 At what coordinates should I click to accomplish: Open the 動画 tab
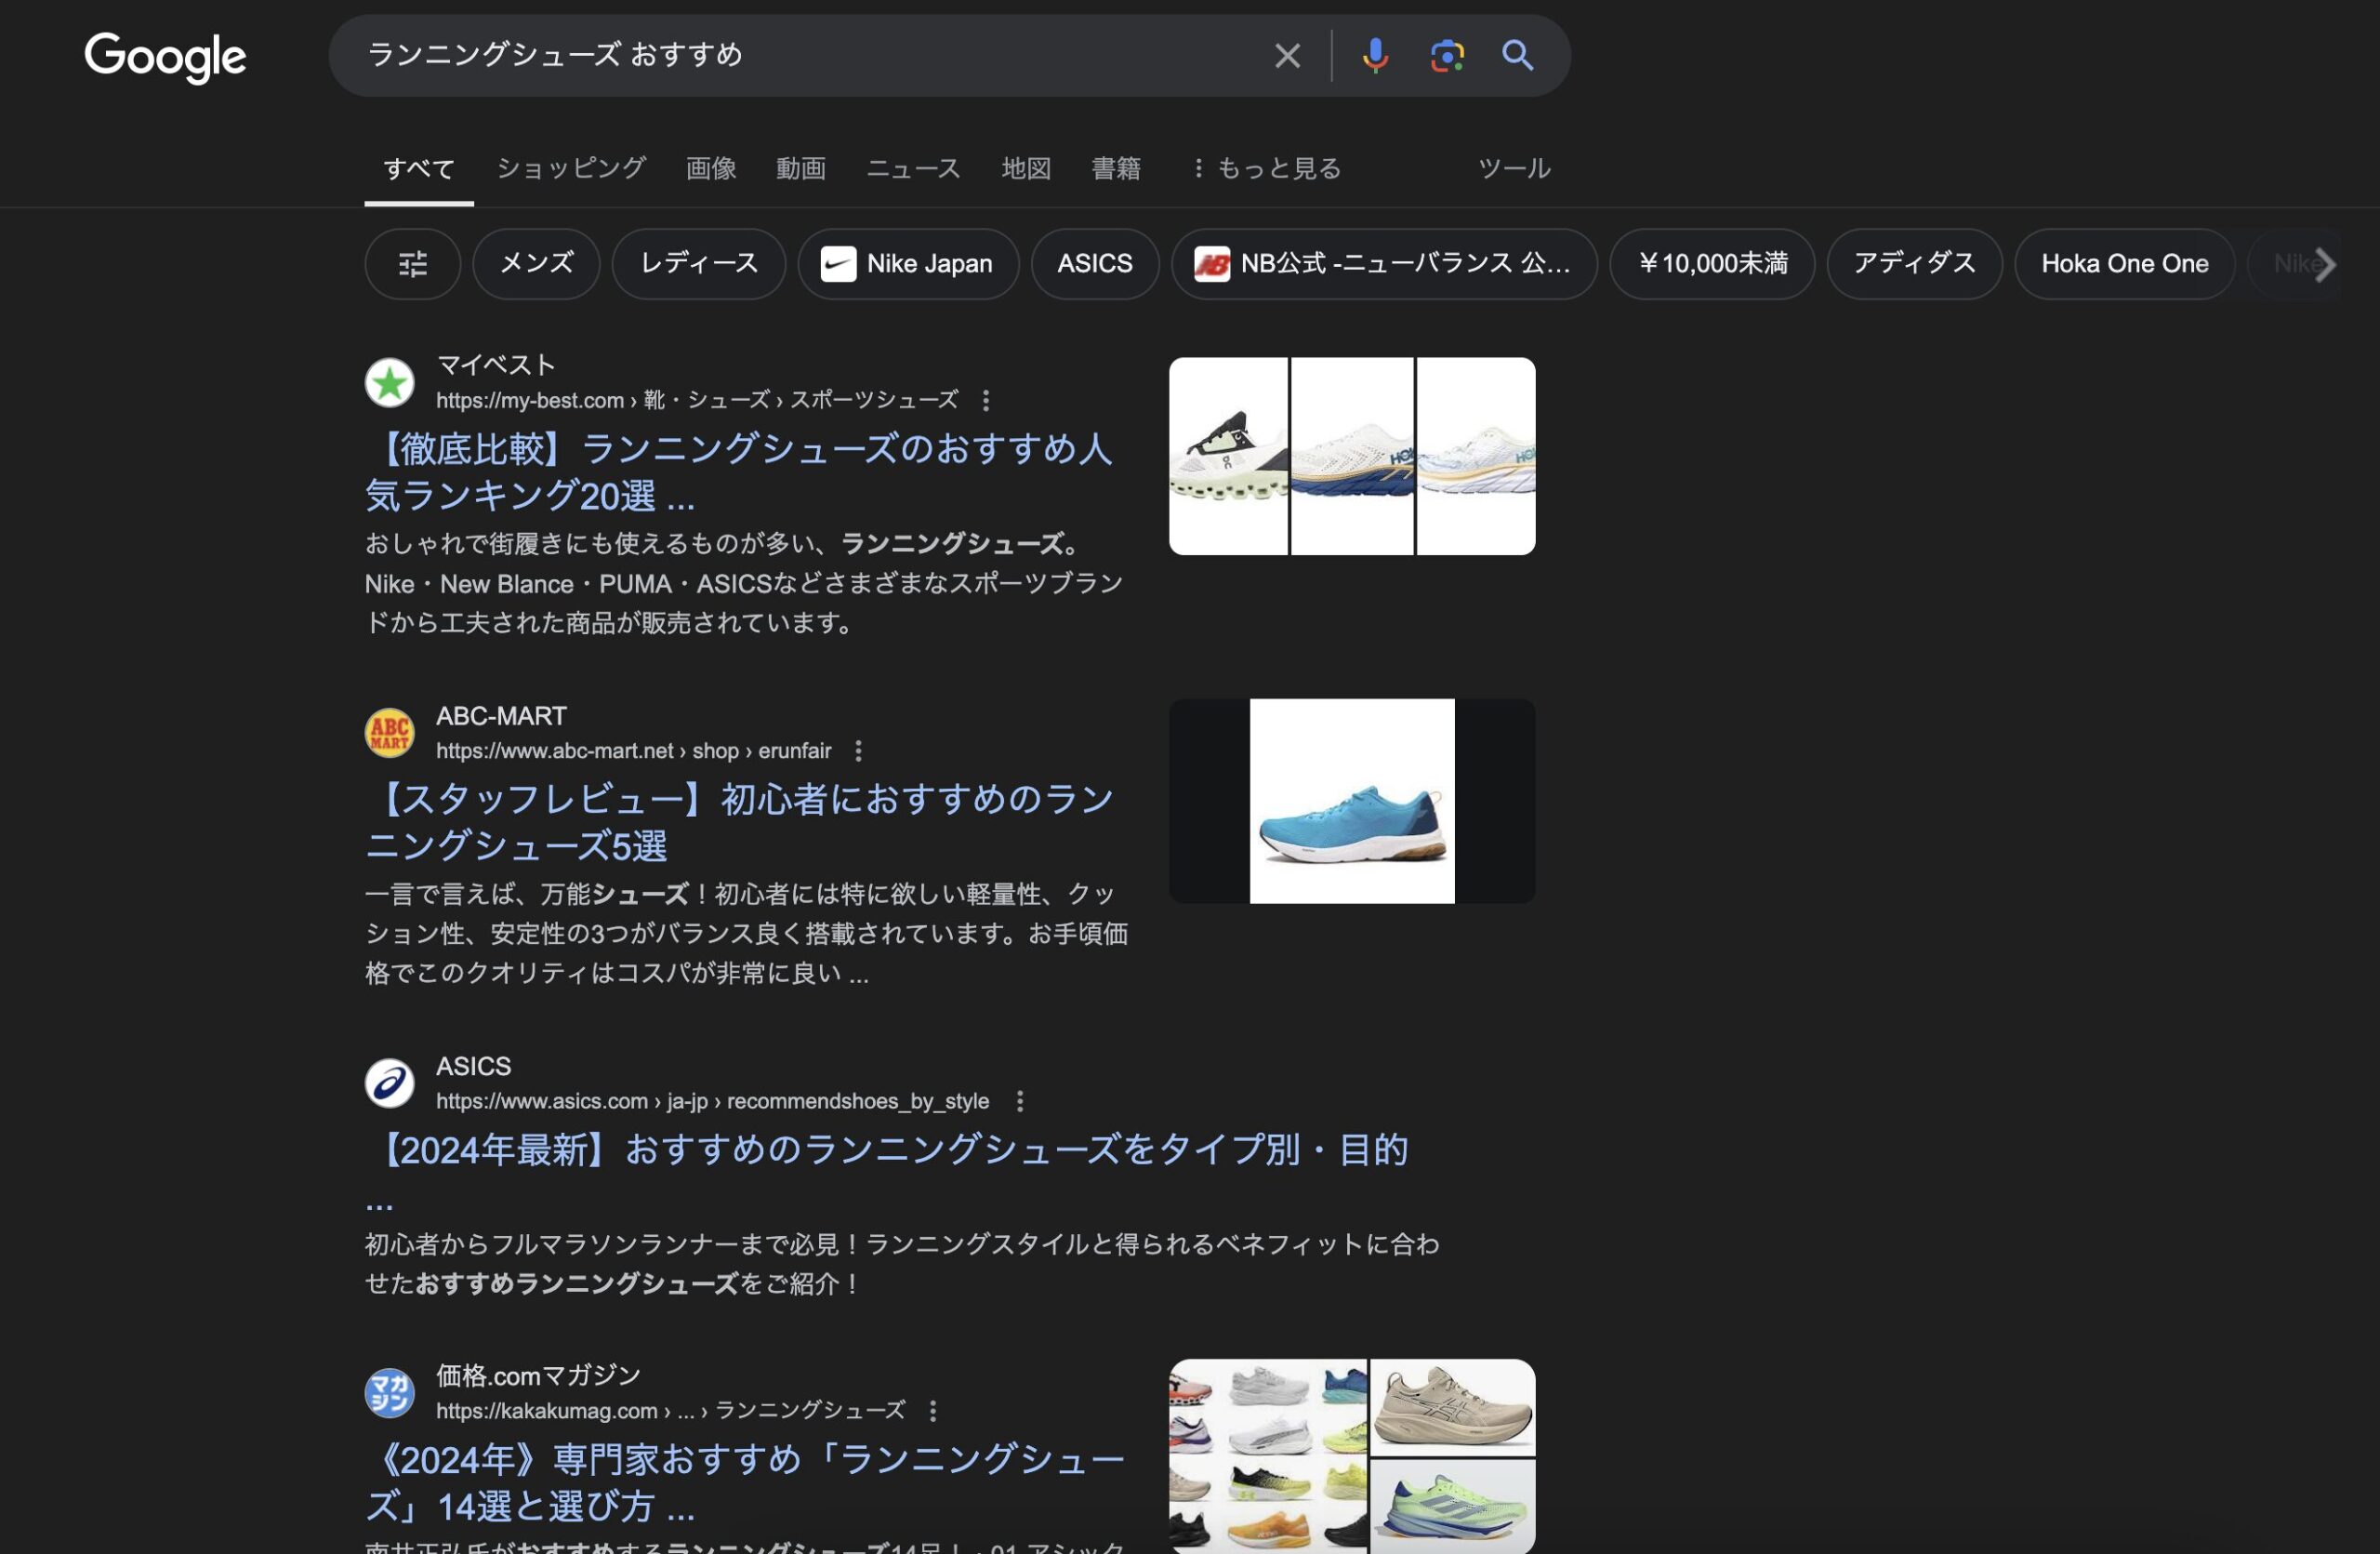coord(801,168)
